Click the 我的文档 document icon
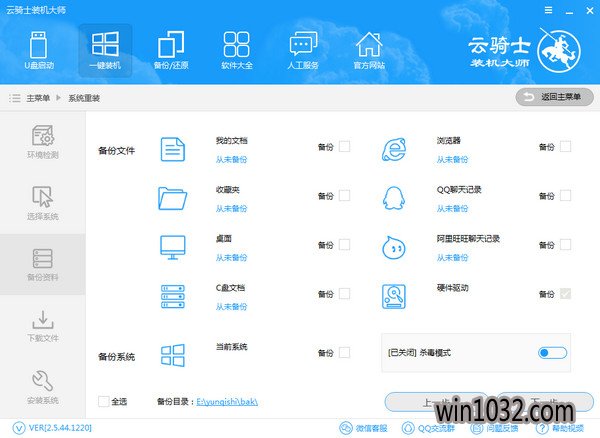 pyautogui.click(x=173, y=149)
